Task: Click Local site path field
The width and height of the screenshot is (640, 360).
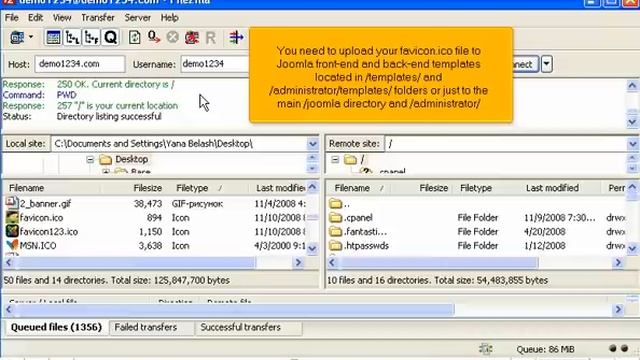Action: [179, 144]
